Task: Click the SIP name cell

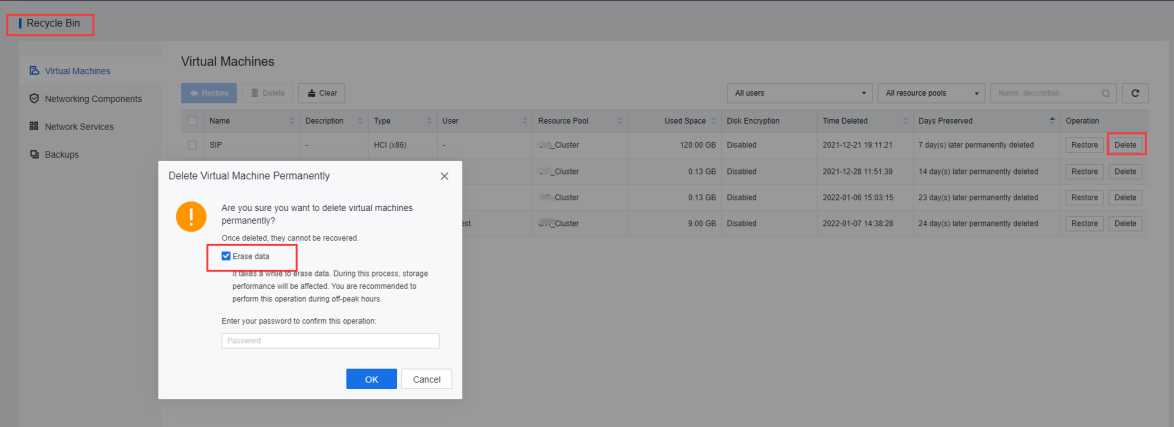Action: click(216, 145)
